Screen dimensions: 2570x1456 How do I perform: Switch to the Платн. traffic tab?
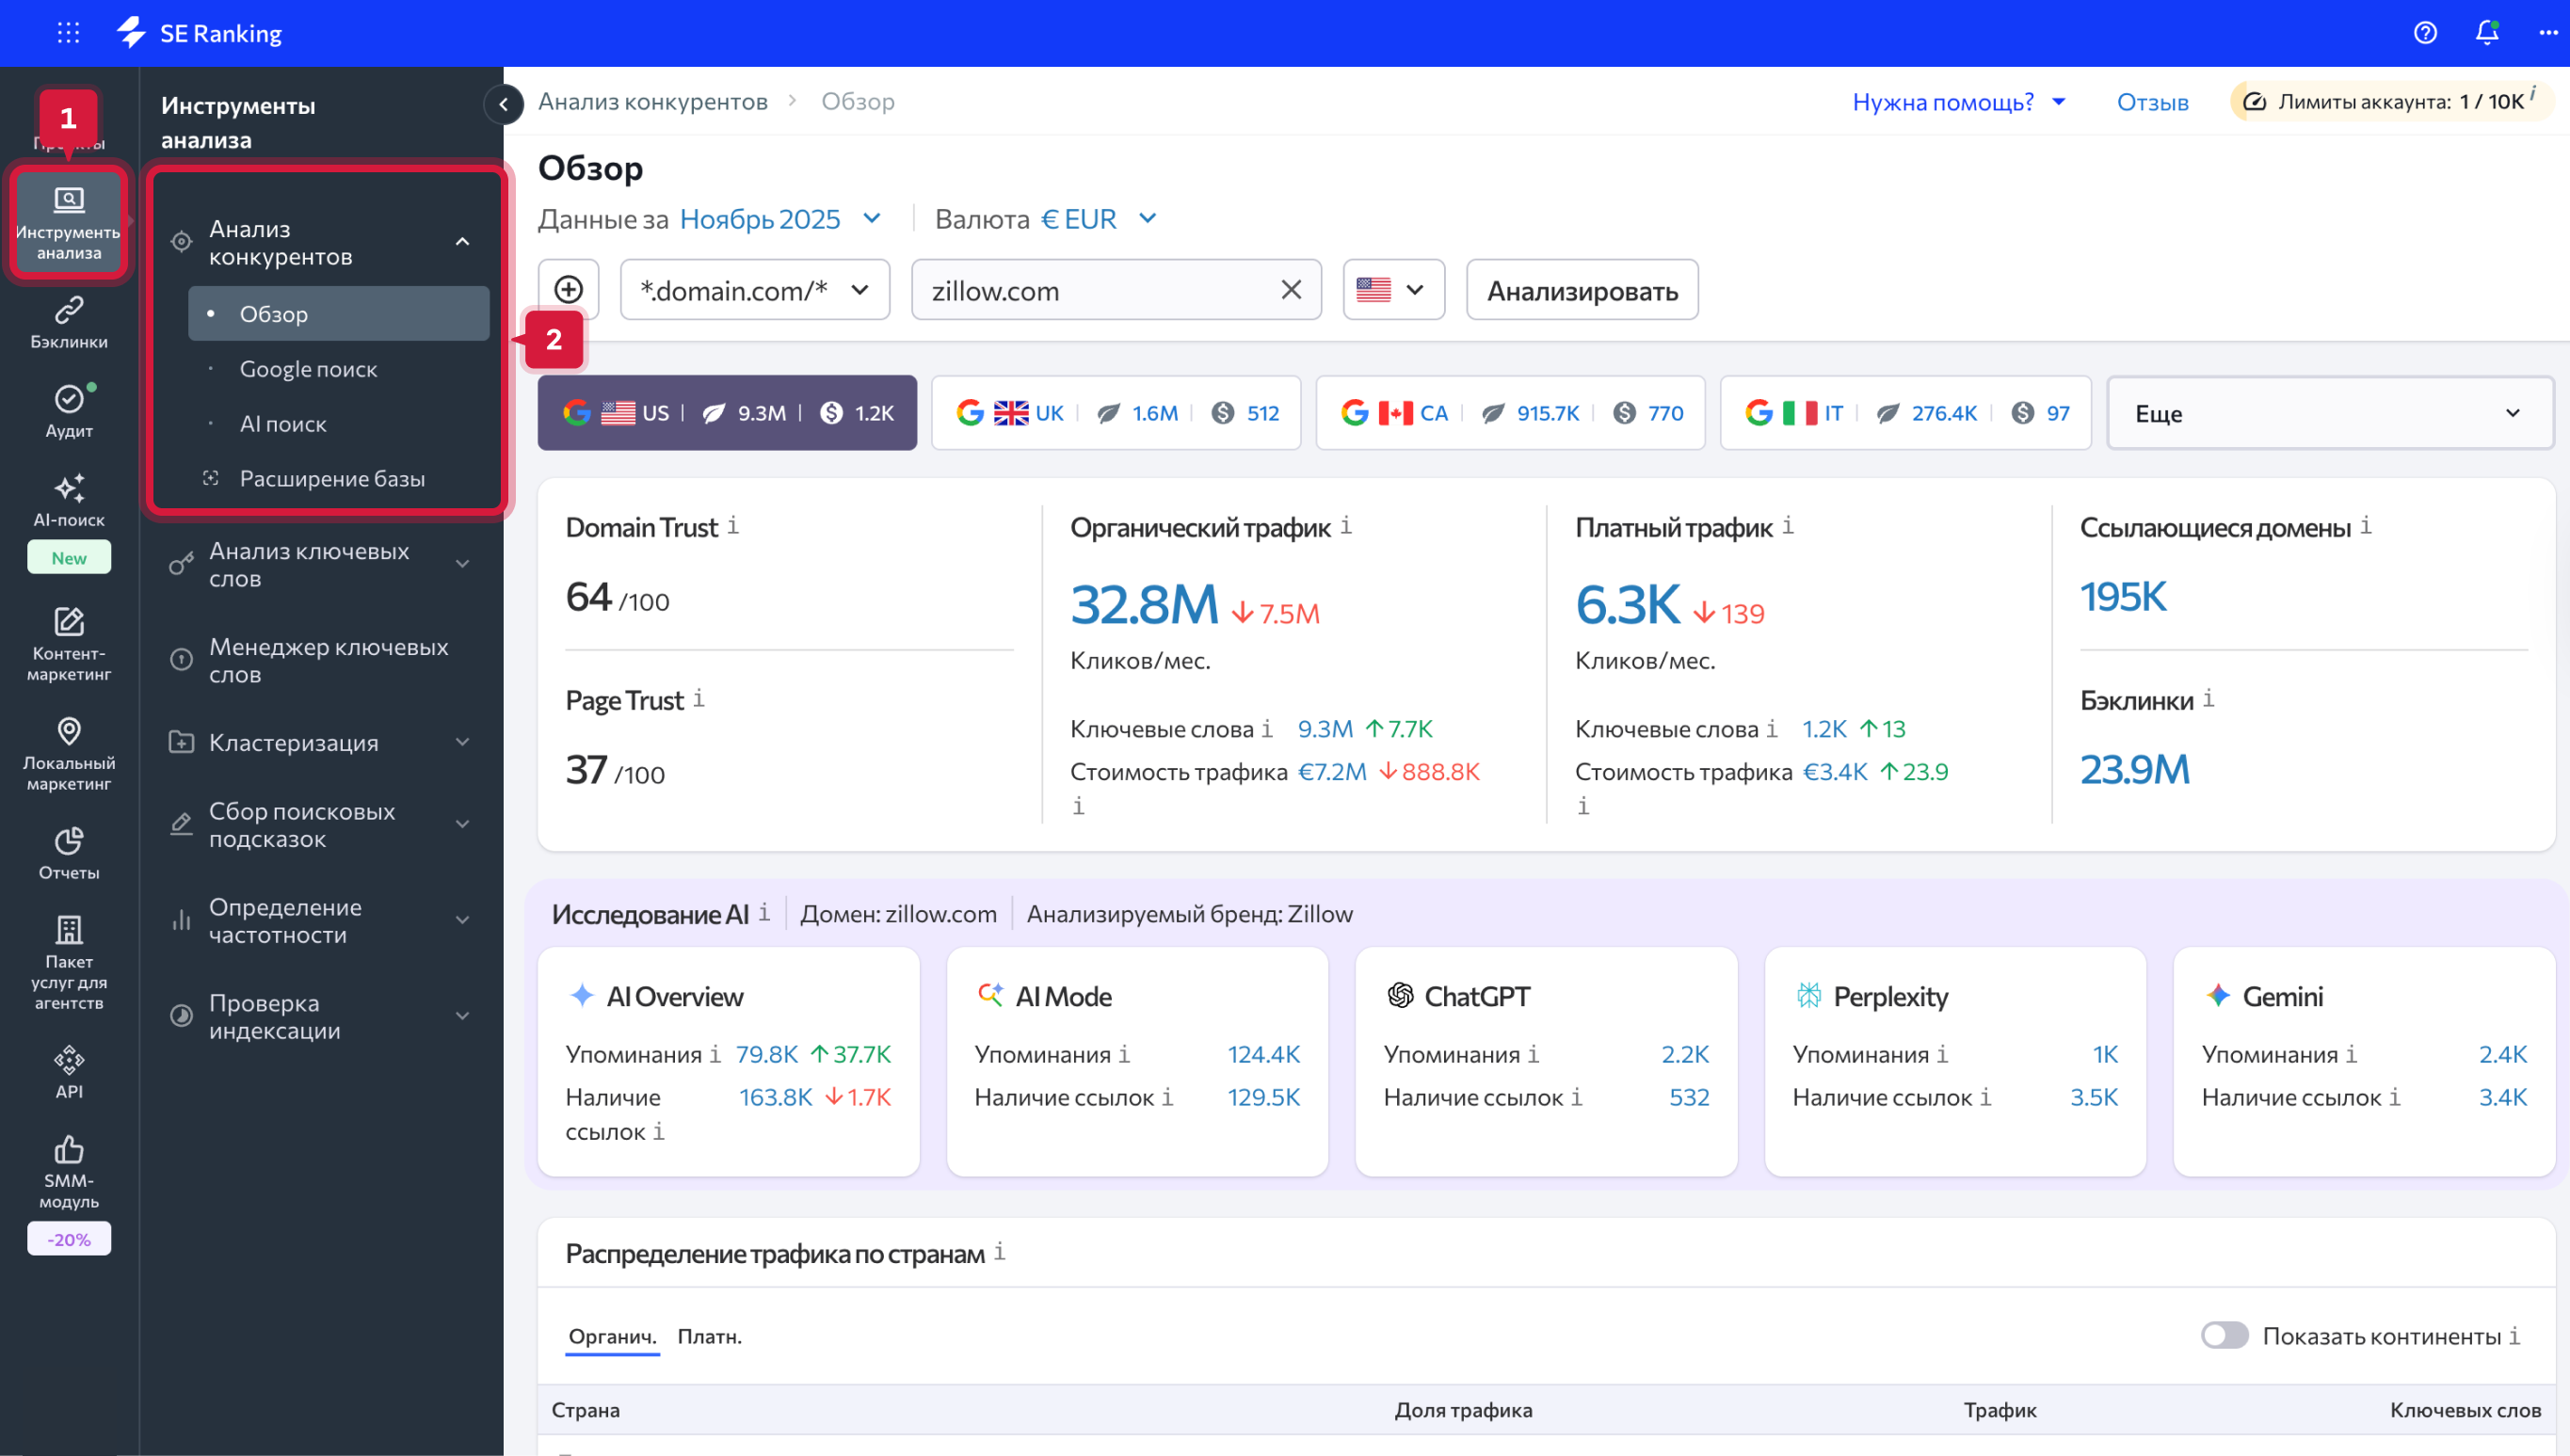(x=710, y=1336)
